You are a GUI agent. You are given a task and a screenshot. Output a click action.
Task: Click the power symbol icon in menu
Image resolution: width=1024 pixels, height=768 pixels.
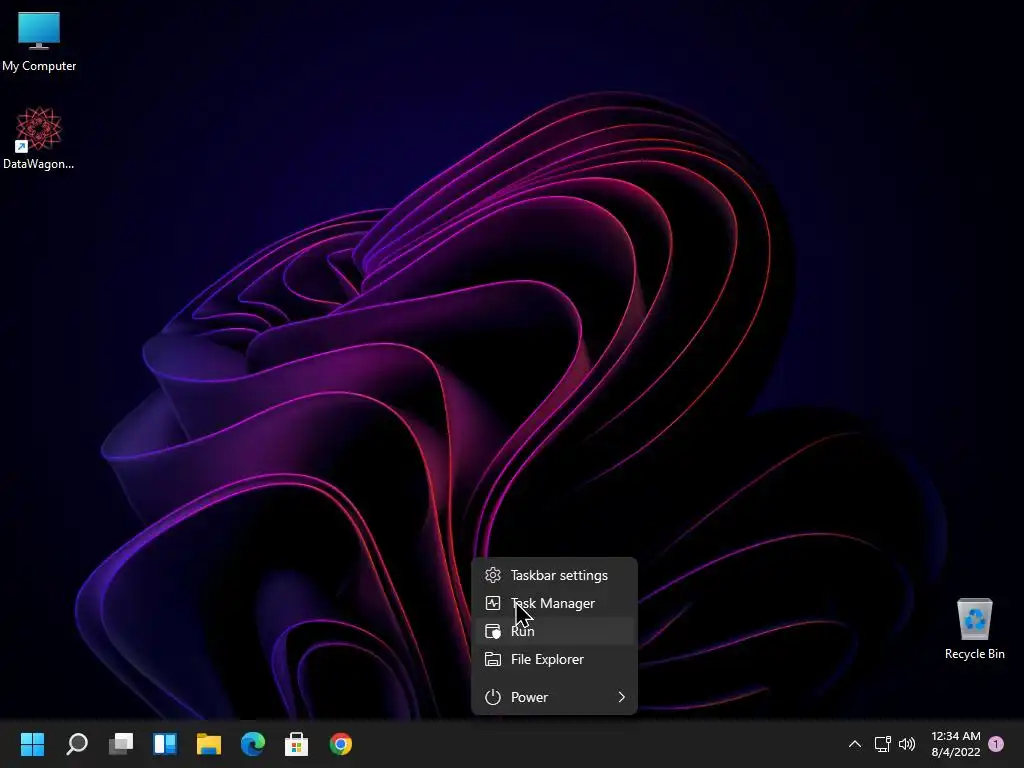492,697
